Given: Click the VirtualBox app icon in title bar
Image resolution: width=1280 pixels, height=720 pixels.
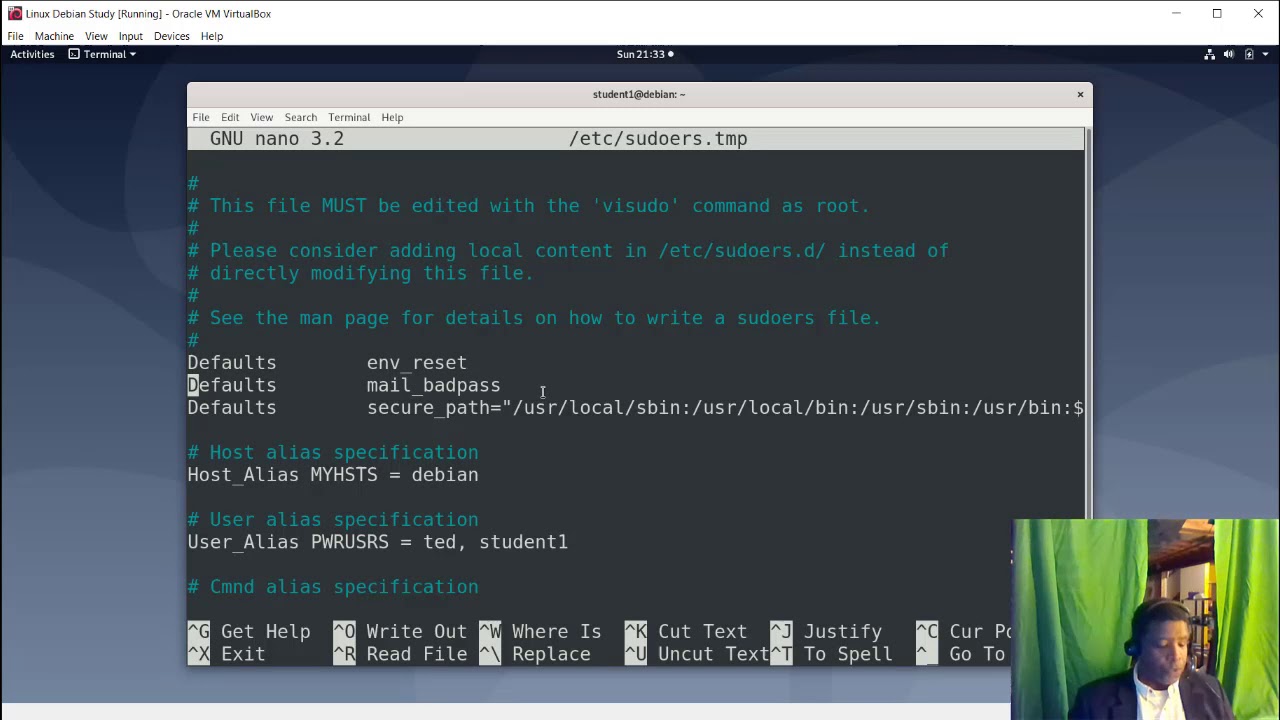Looking at the screenshot, I should point(14,14).
